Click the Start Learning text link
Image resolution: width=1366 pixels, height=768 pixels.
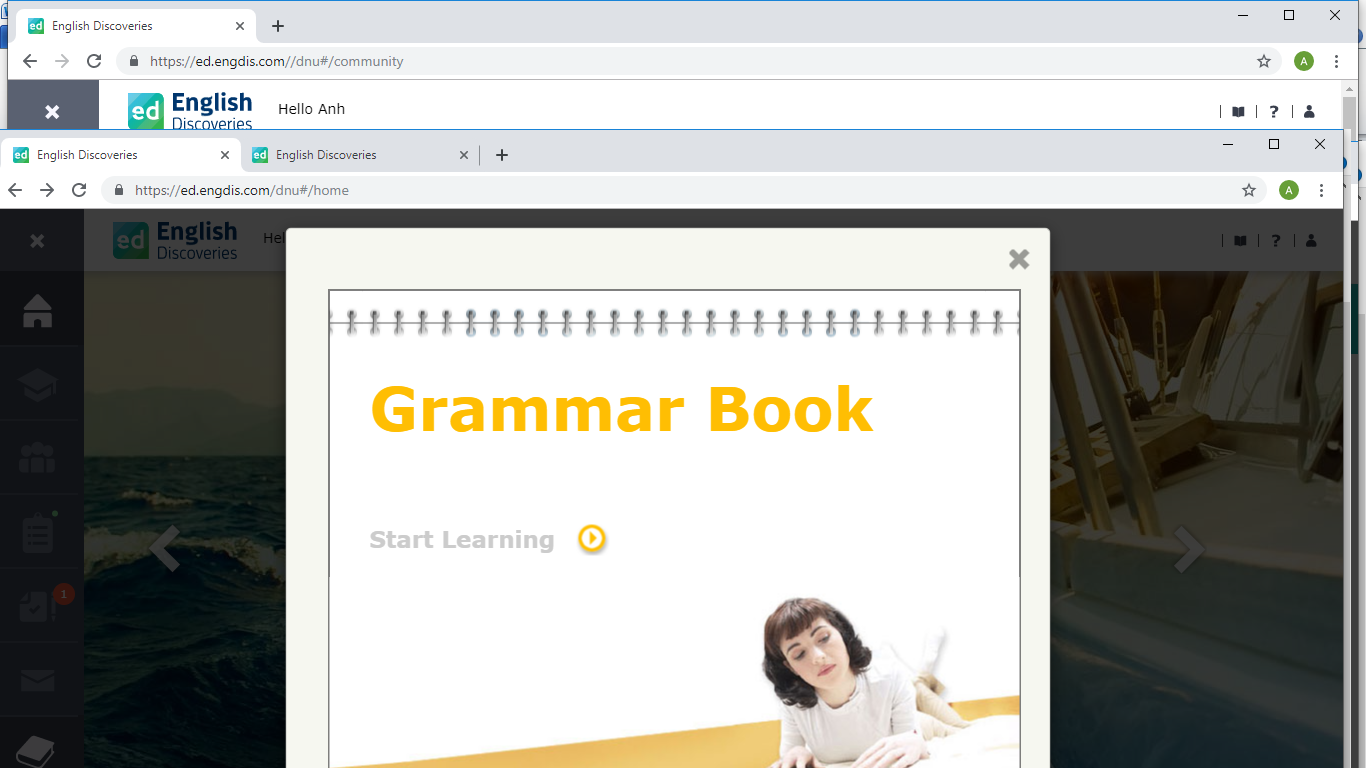pyautogui.click(x=461, y=540)
